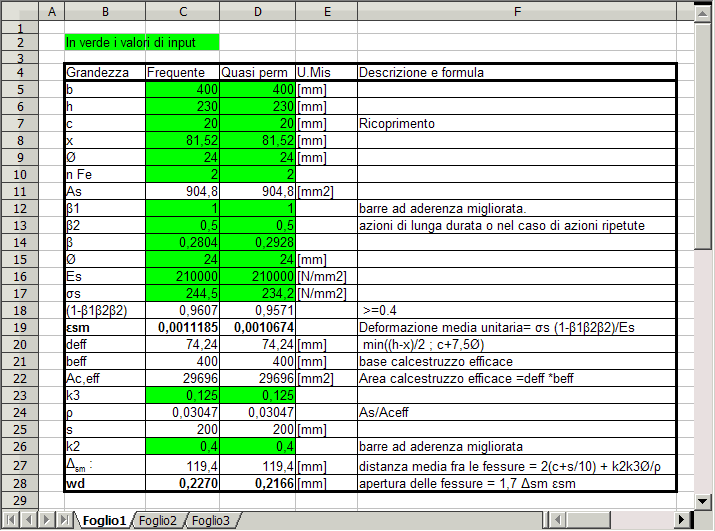Select row 28 header
Screen dimensions: 715x531
[20, 483]
